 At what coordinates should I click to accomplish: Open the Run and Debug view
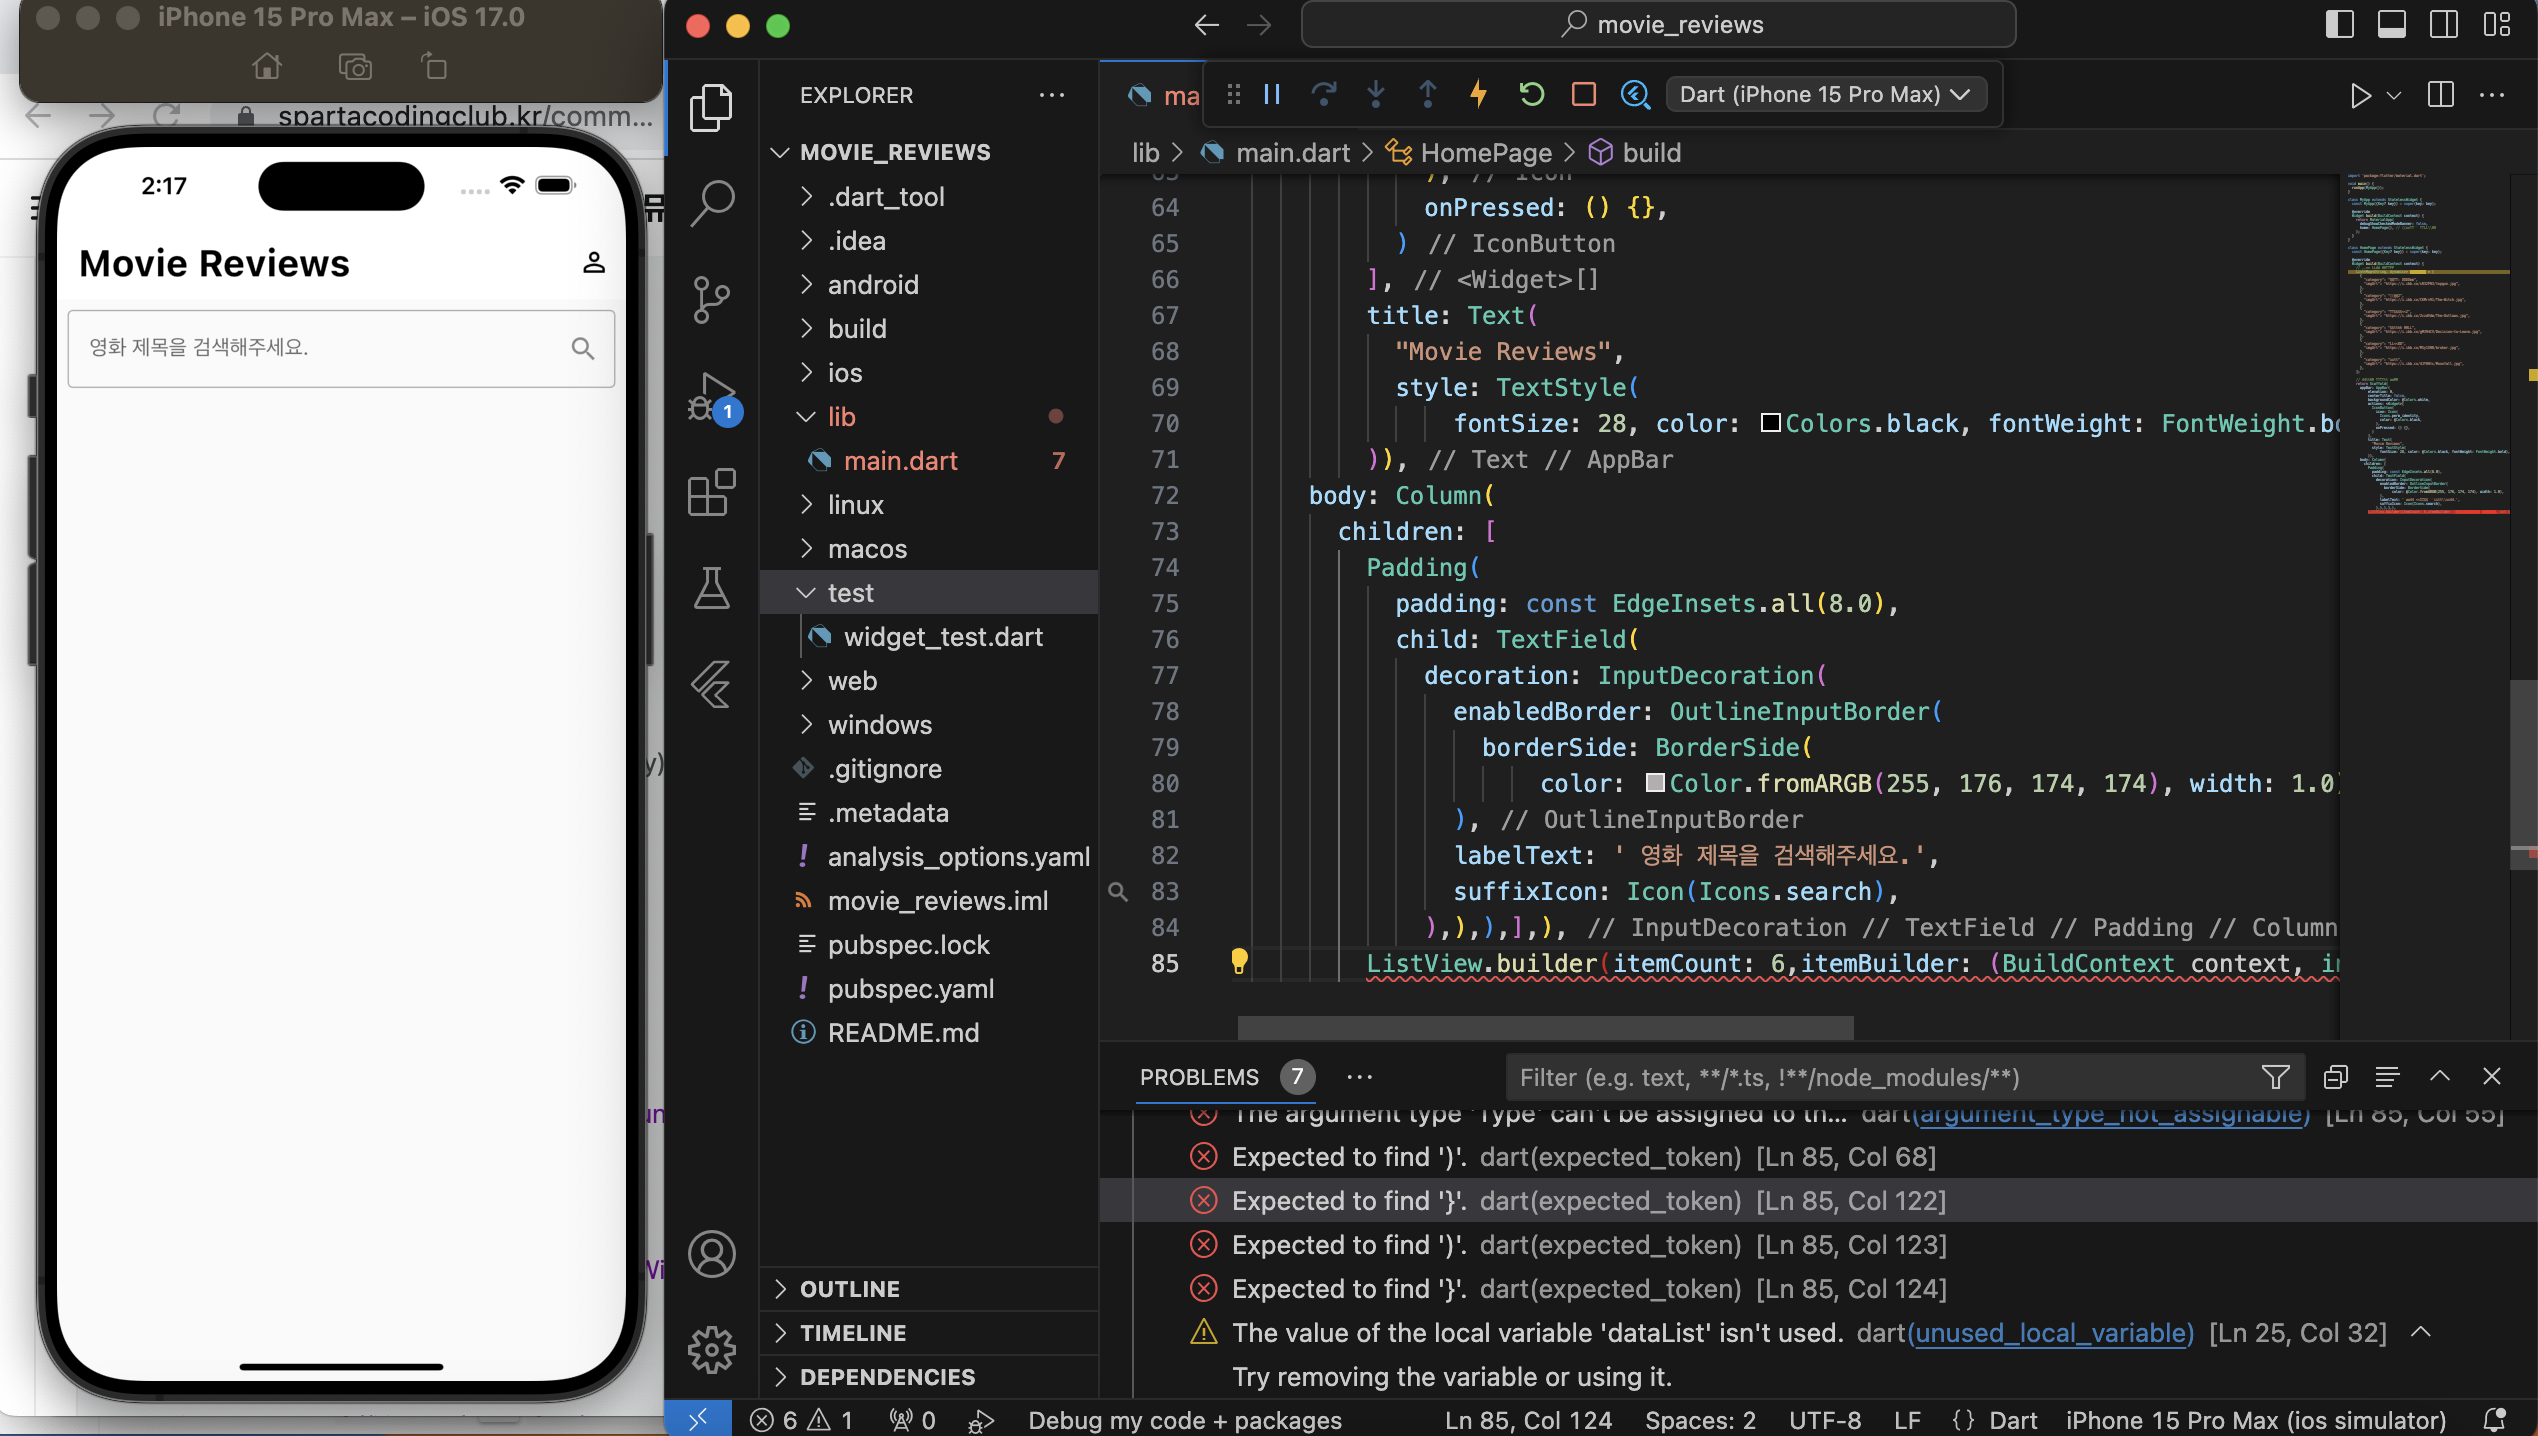click(x=712, y=397)
